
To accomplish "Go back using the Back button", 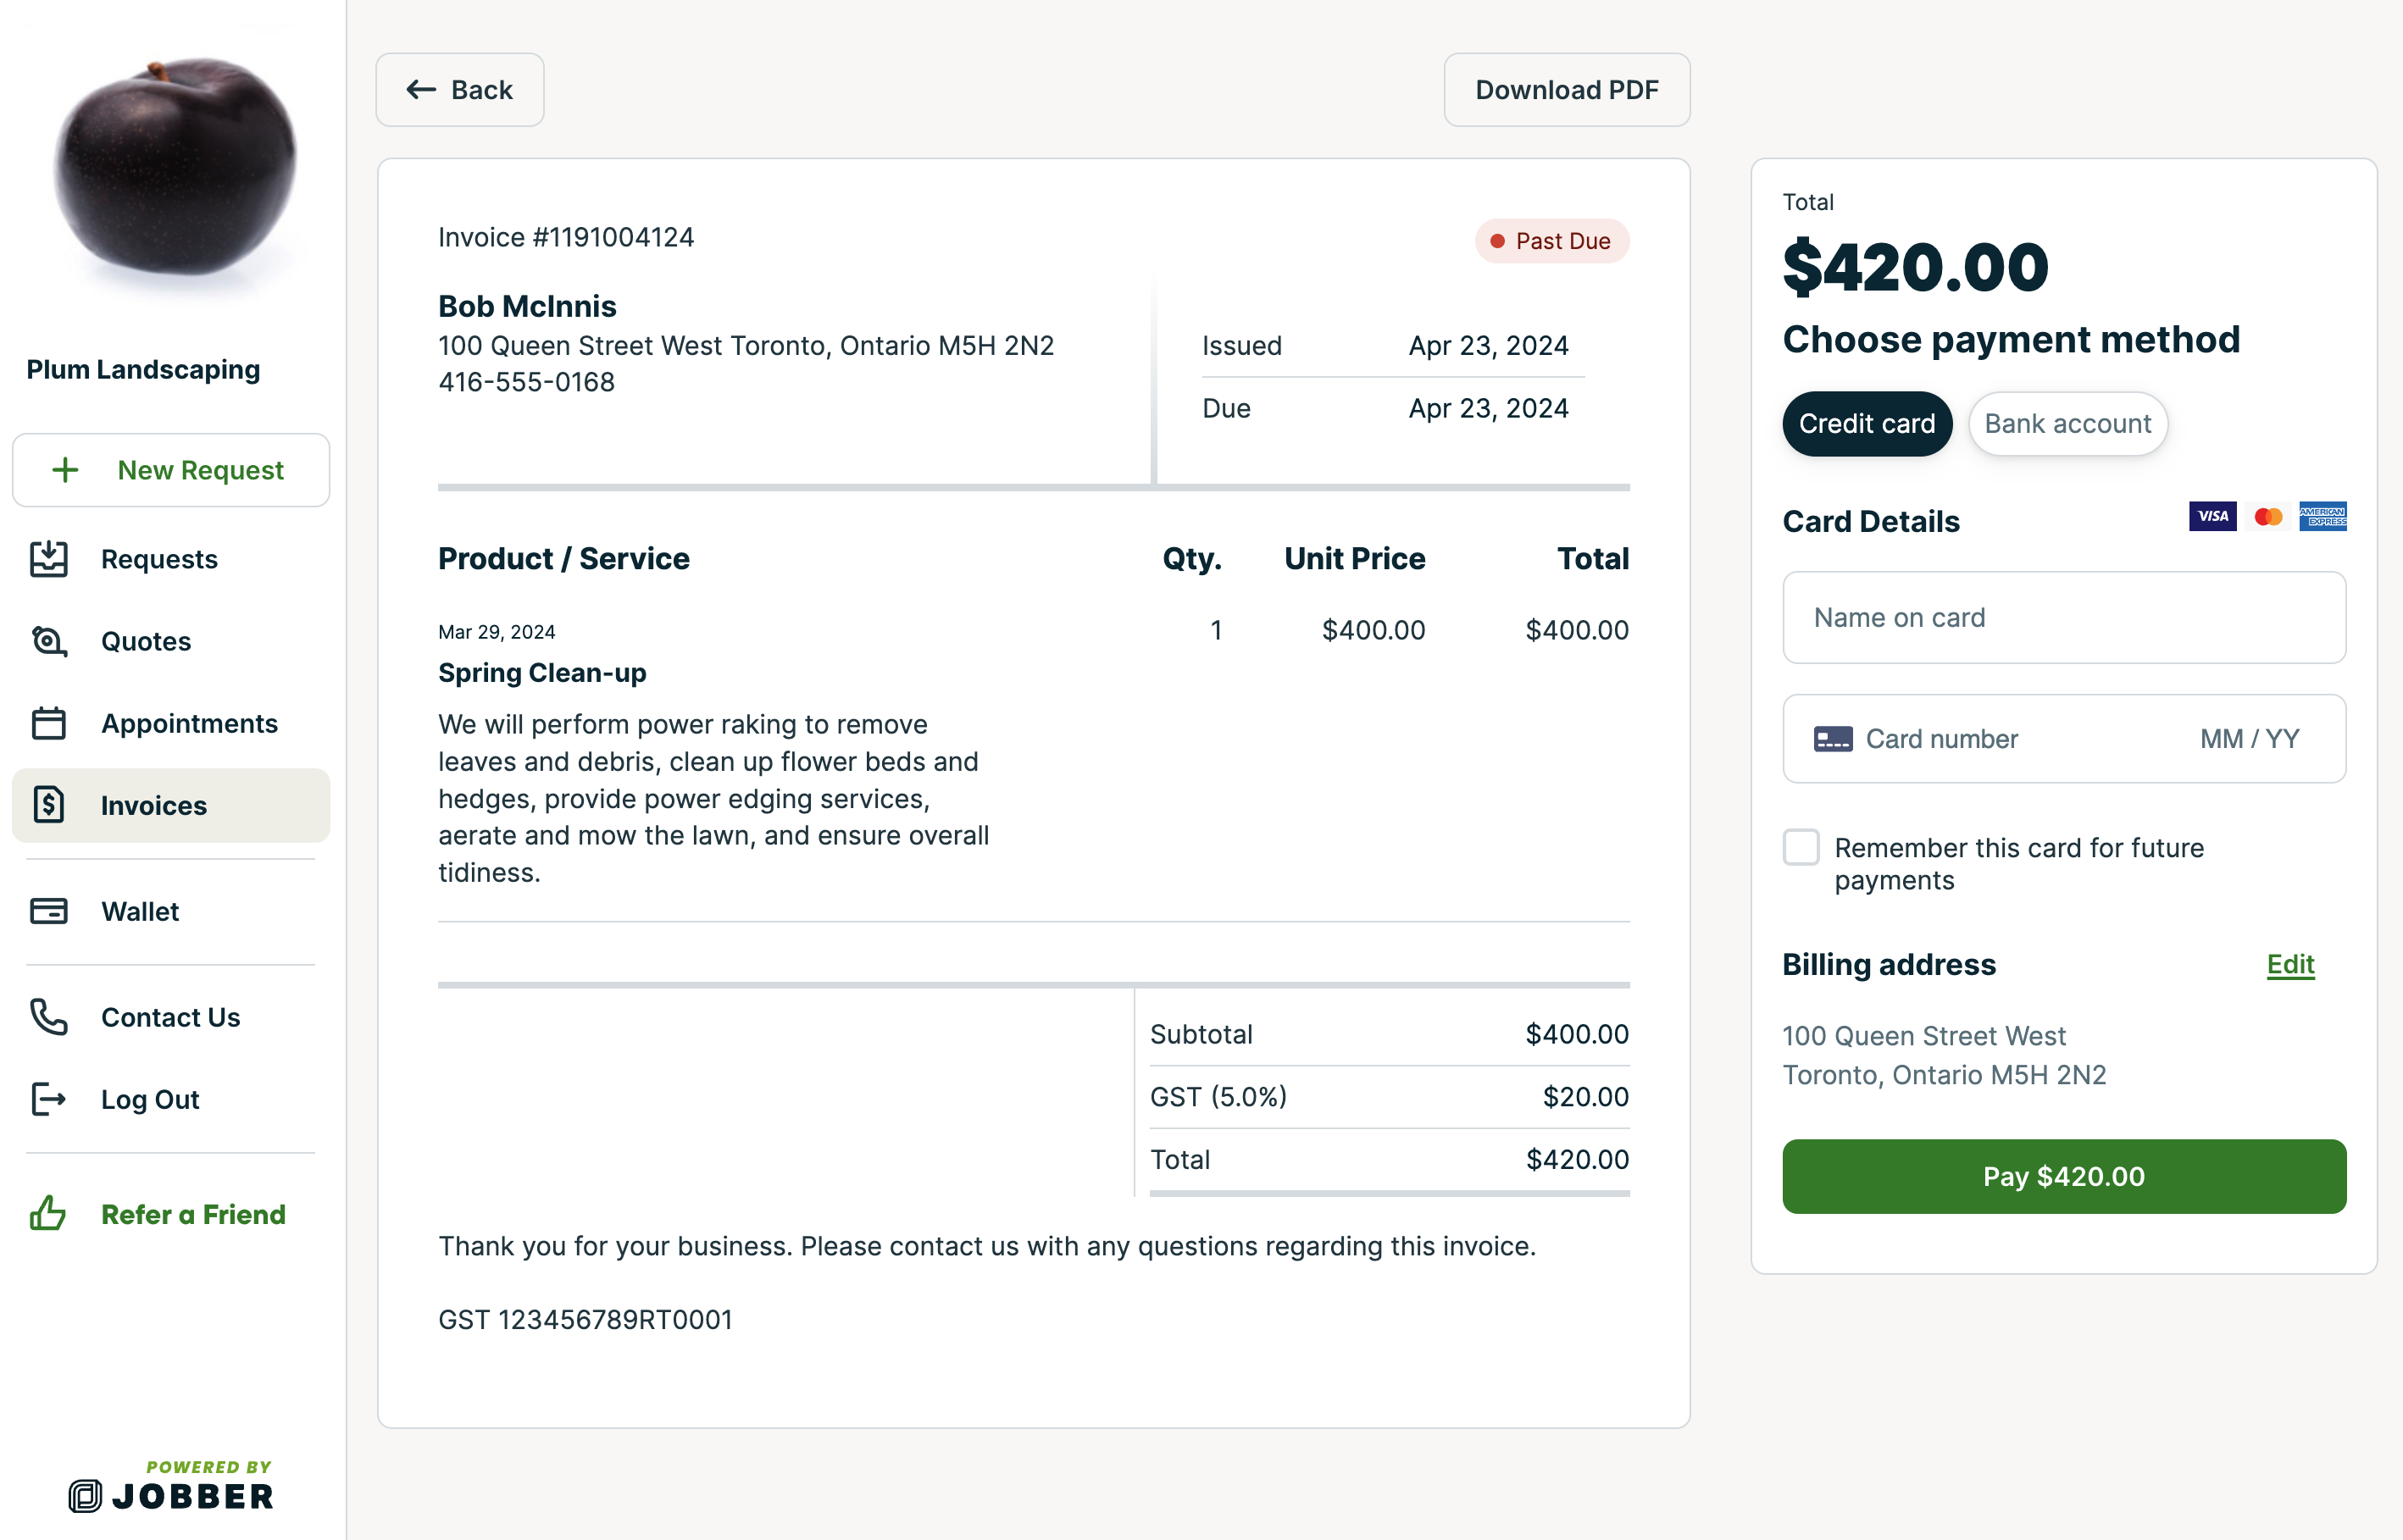I will [460, 90].
